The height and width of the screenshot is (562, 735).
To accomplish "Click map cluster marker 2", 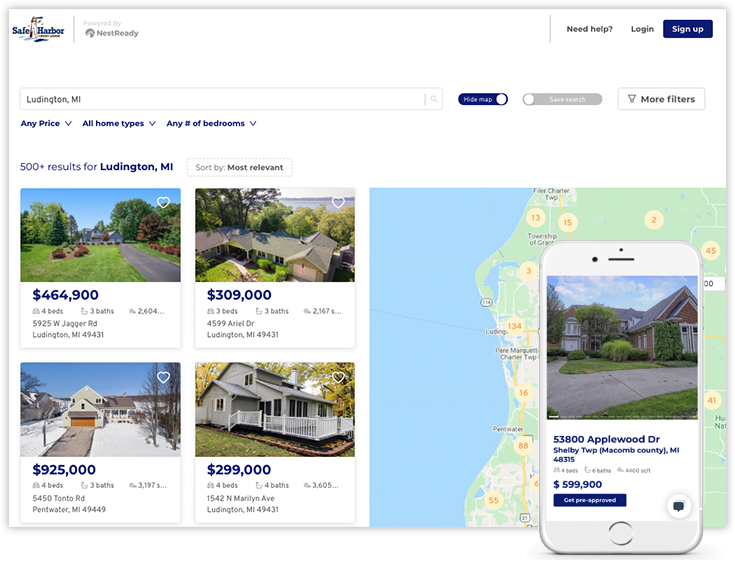I will click(x=653, y=219).
